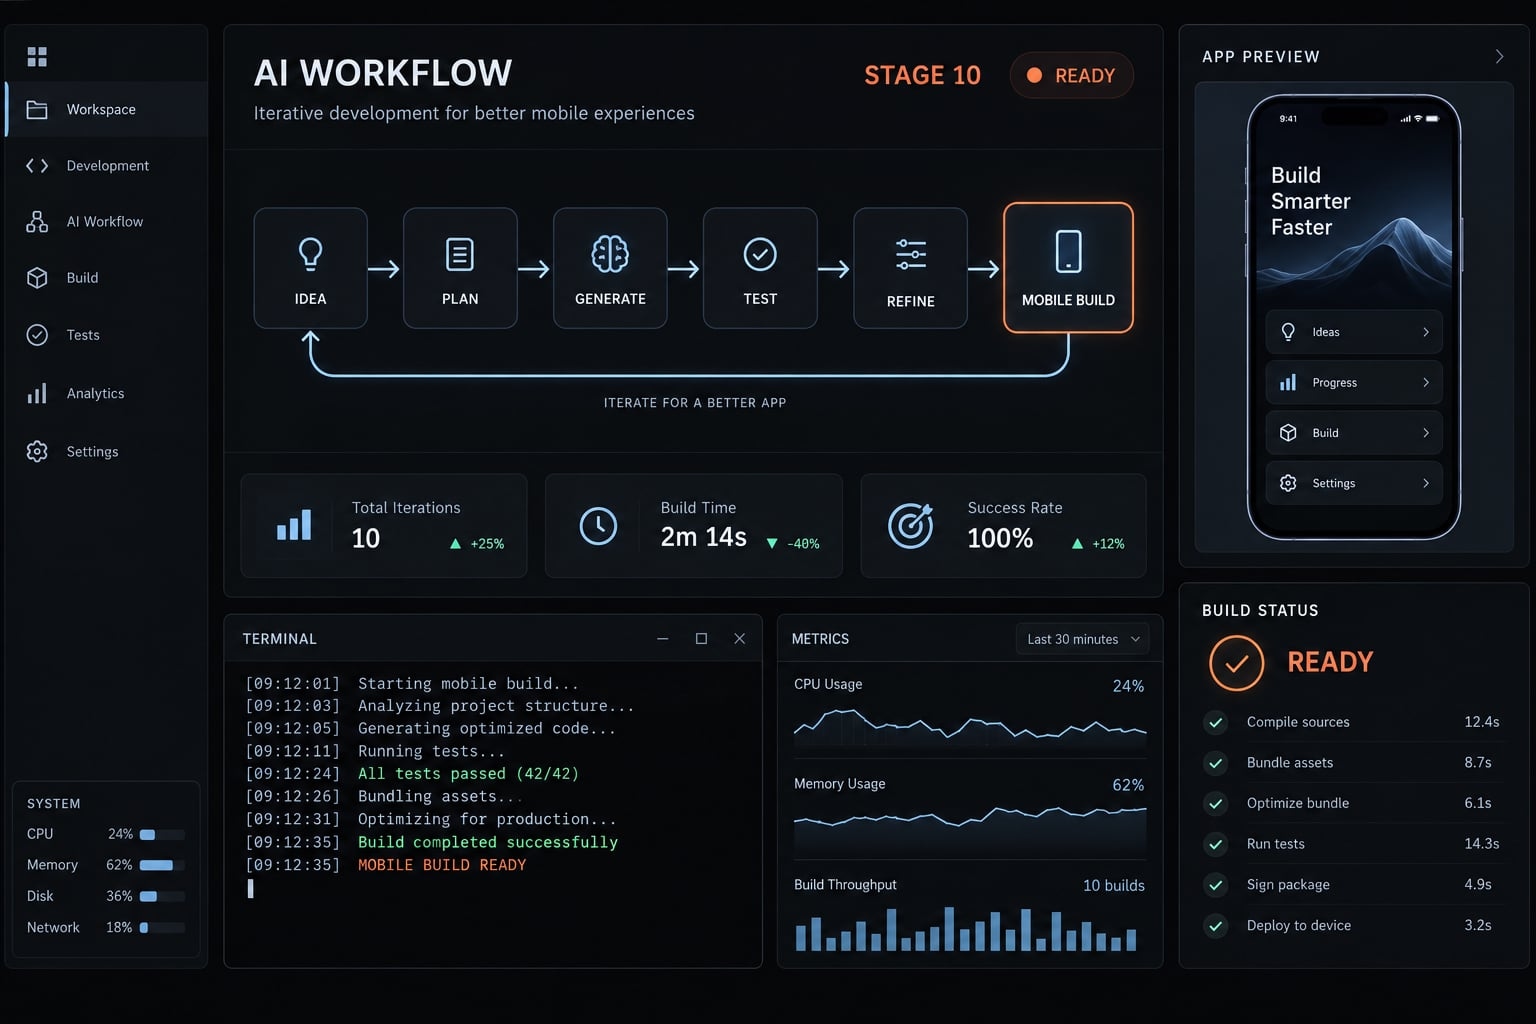The width and height of the screenshot is (1536, 1024).
Task: Maximize the Terminal panel
Action: [x=701, y=638]
